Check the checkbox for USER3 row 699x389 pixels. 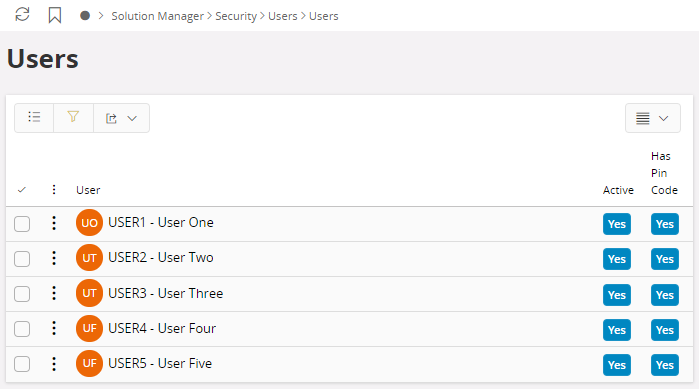pos(22,294)
